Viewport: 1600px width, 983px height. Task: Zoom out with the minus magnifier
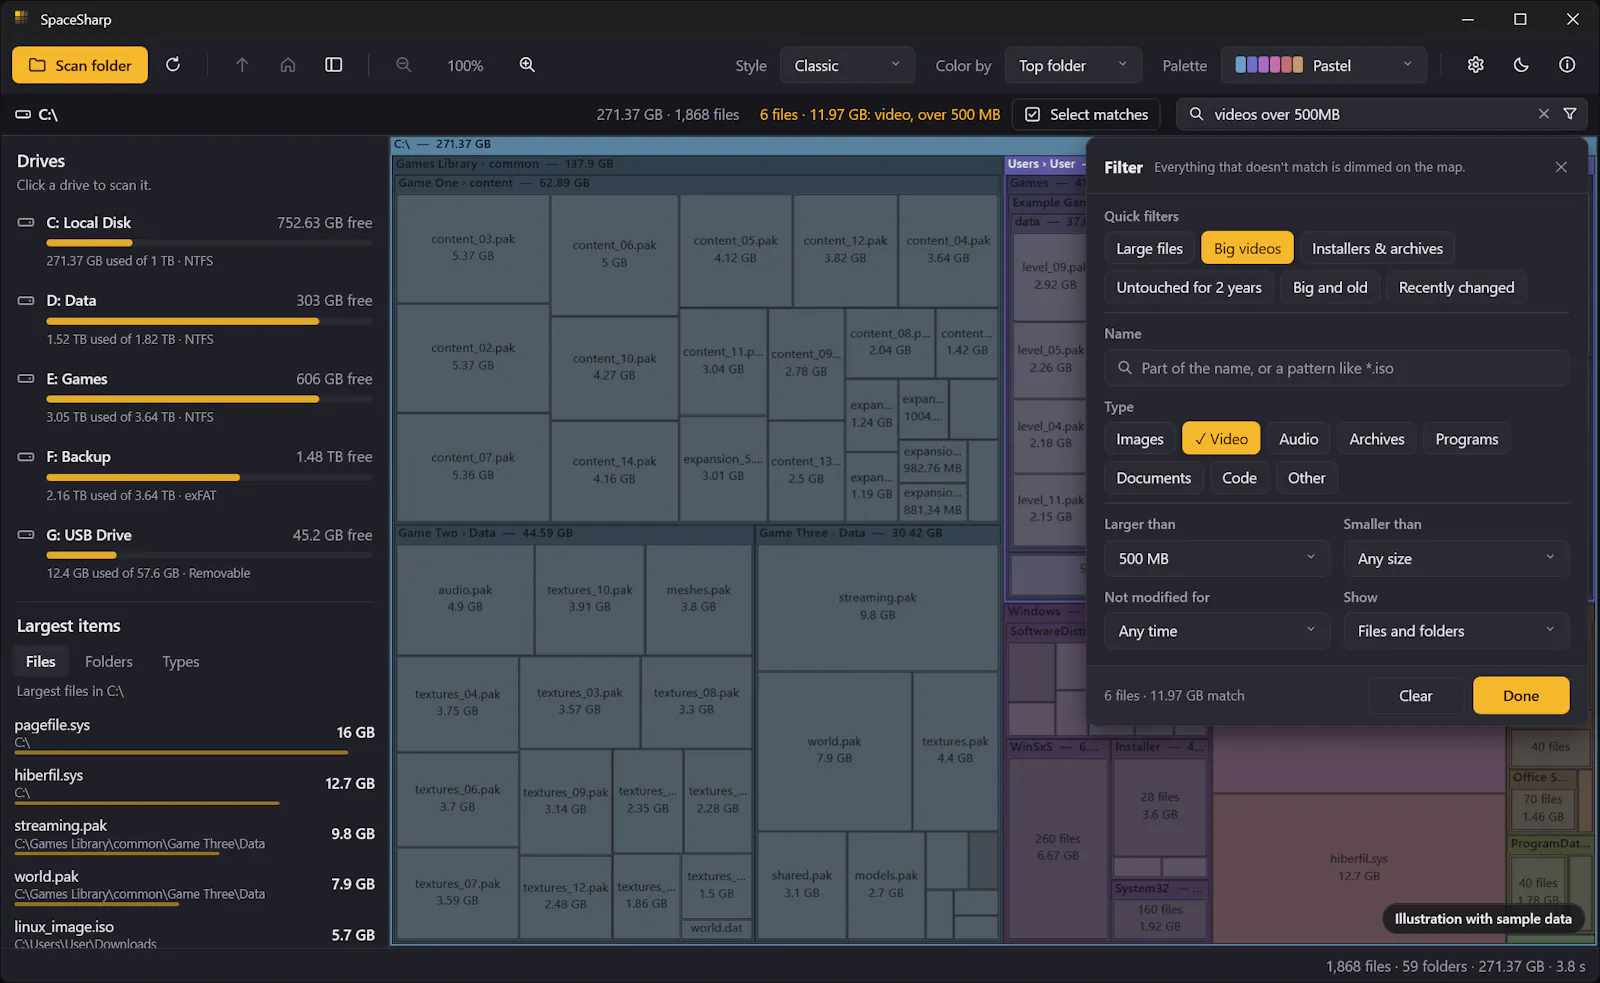pos(404,65)
